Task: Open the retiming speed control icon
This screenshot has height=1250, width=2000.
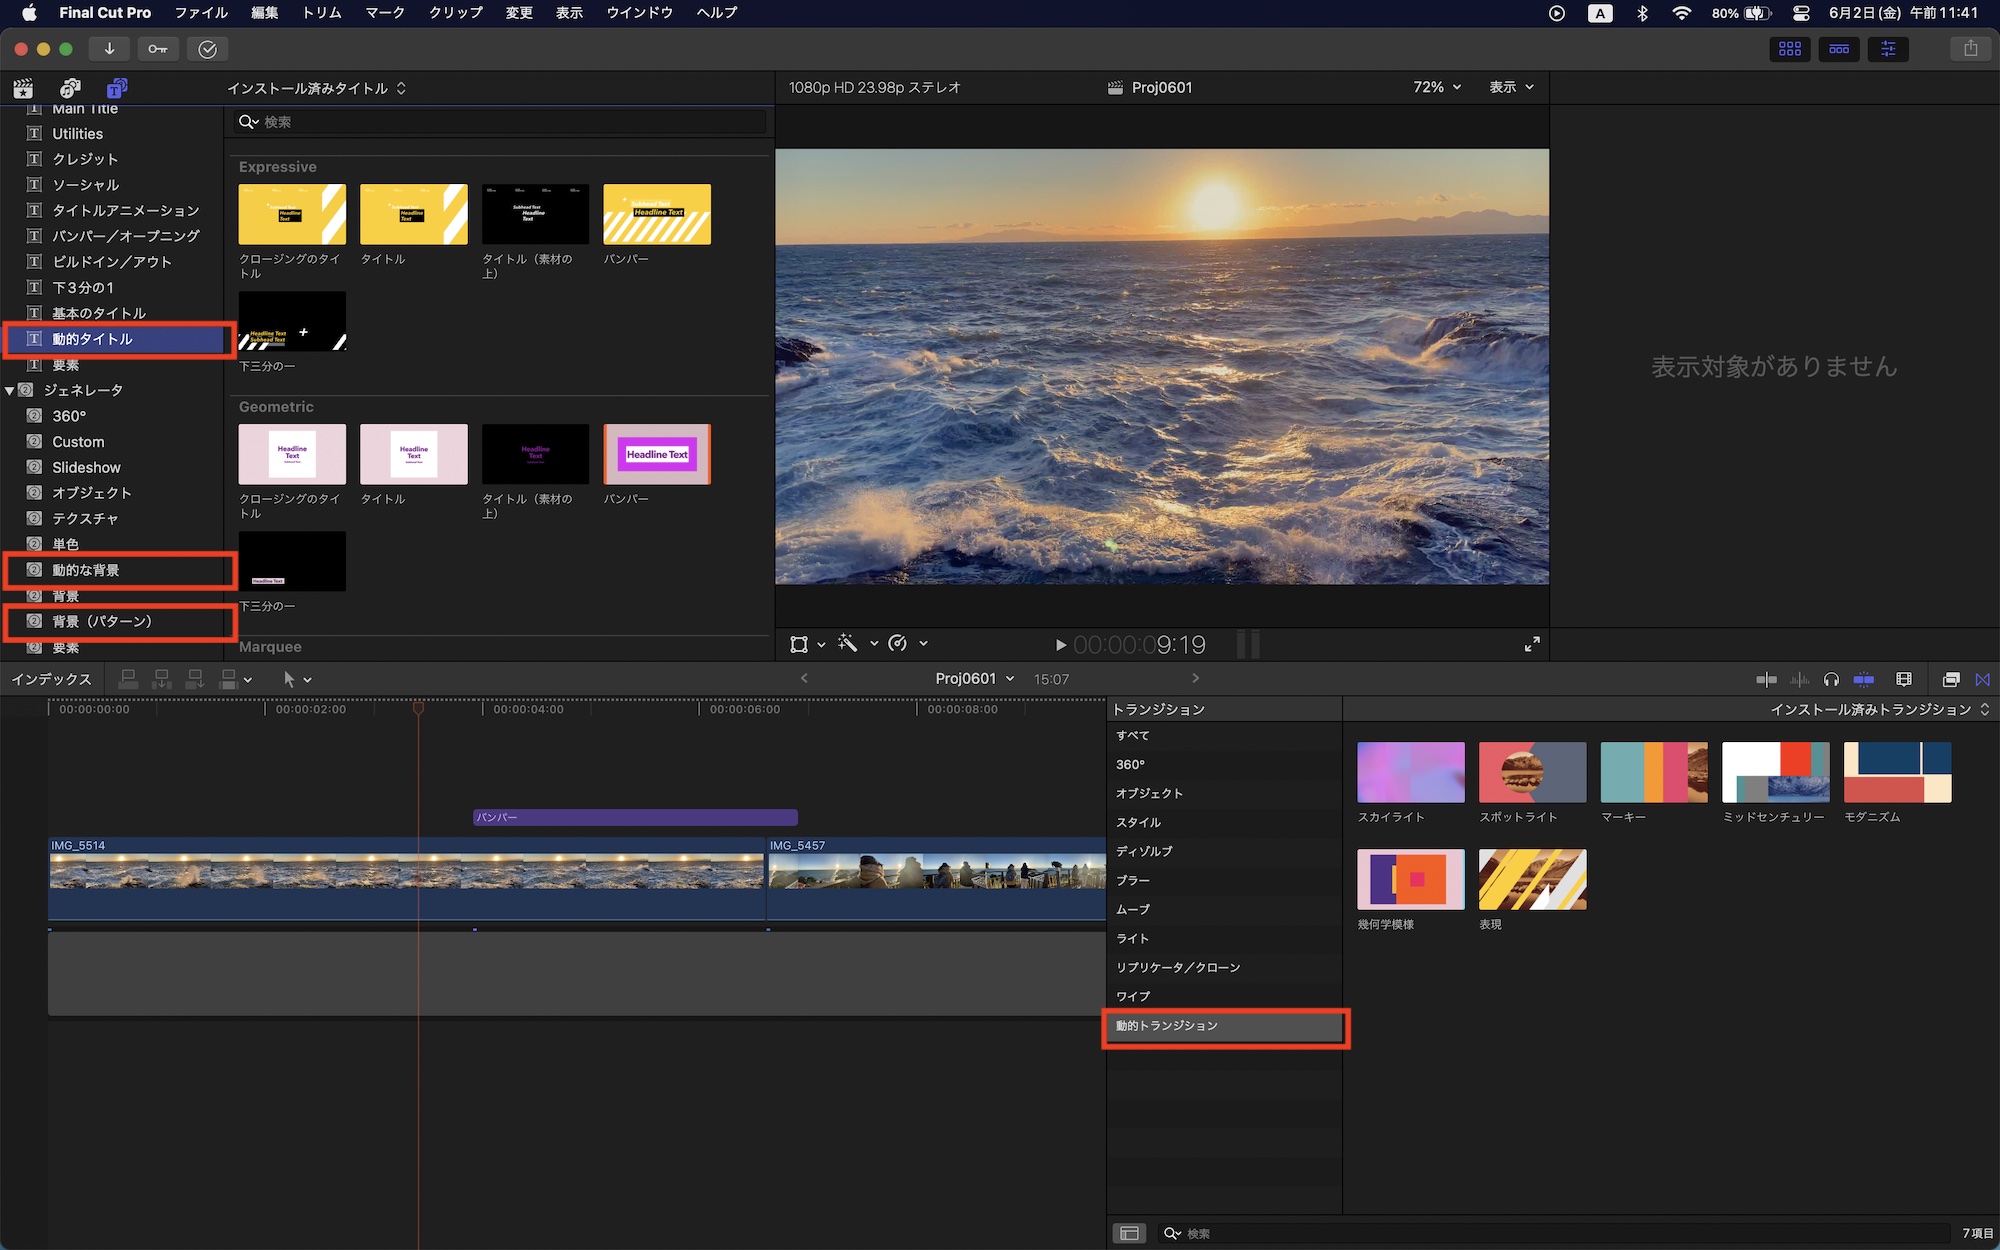Action: pyautogui.click(x=898, y=644)
